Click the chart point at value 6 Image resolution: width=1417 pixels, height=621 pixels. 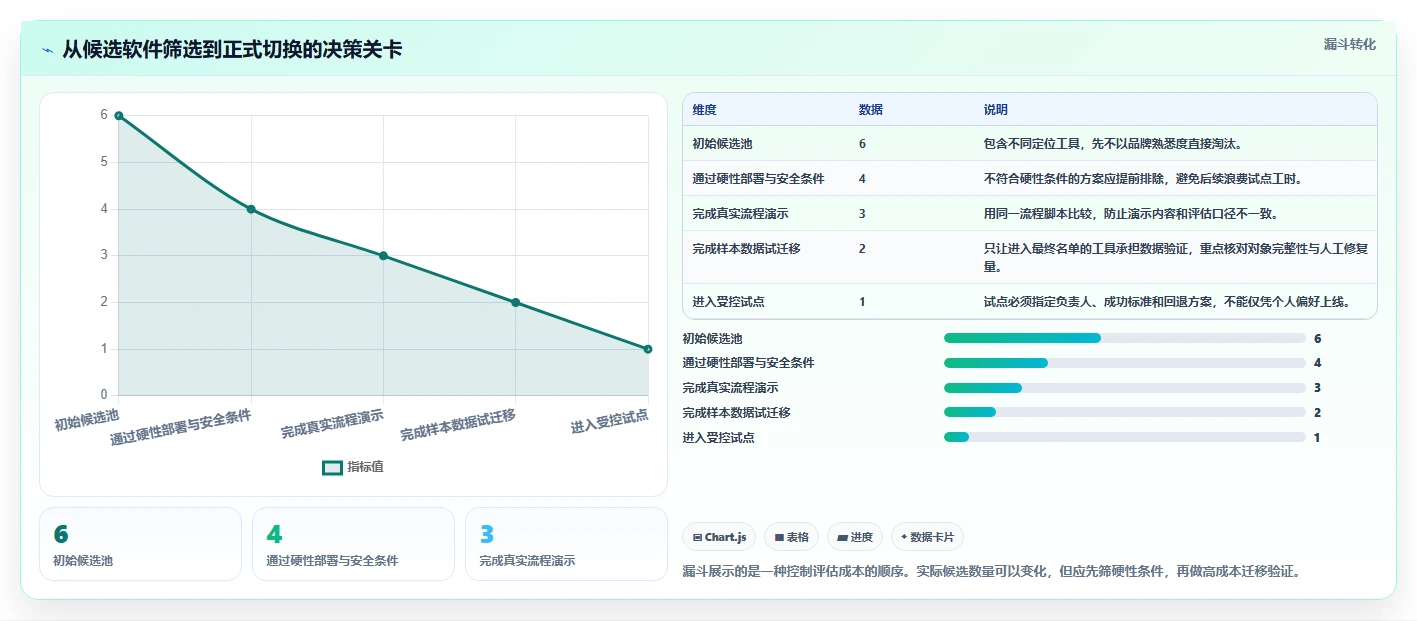point(119,116)
